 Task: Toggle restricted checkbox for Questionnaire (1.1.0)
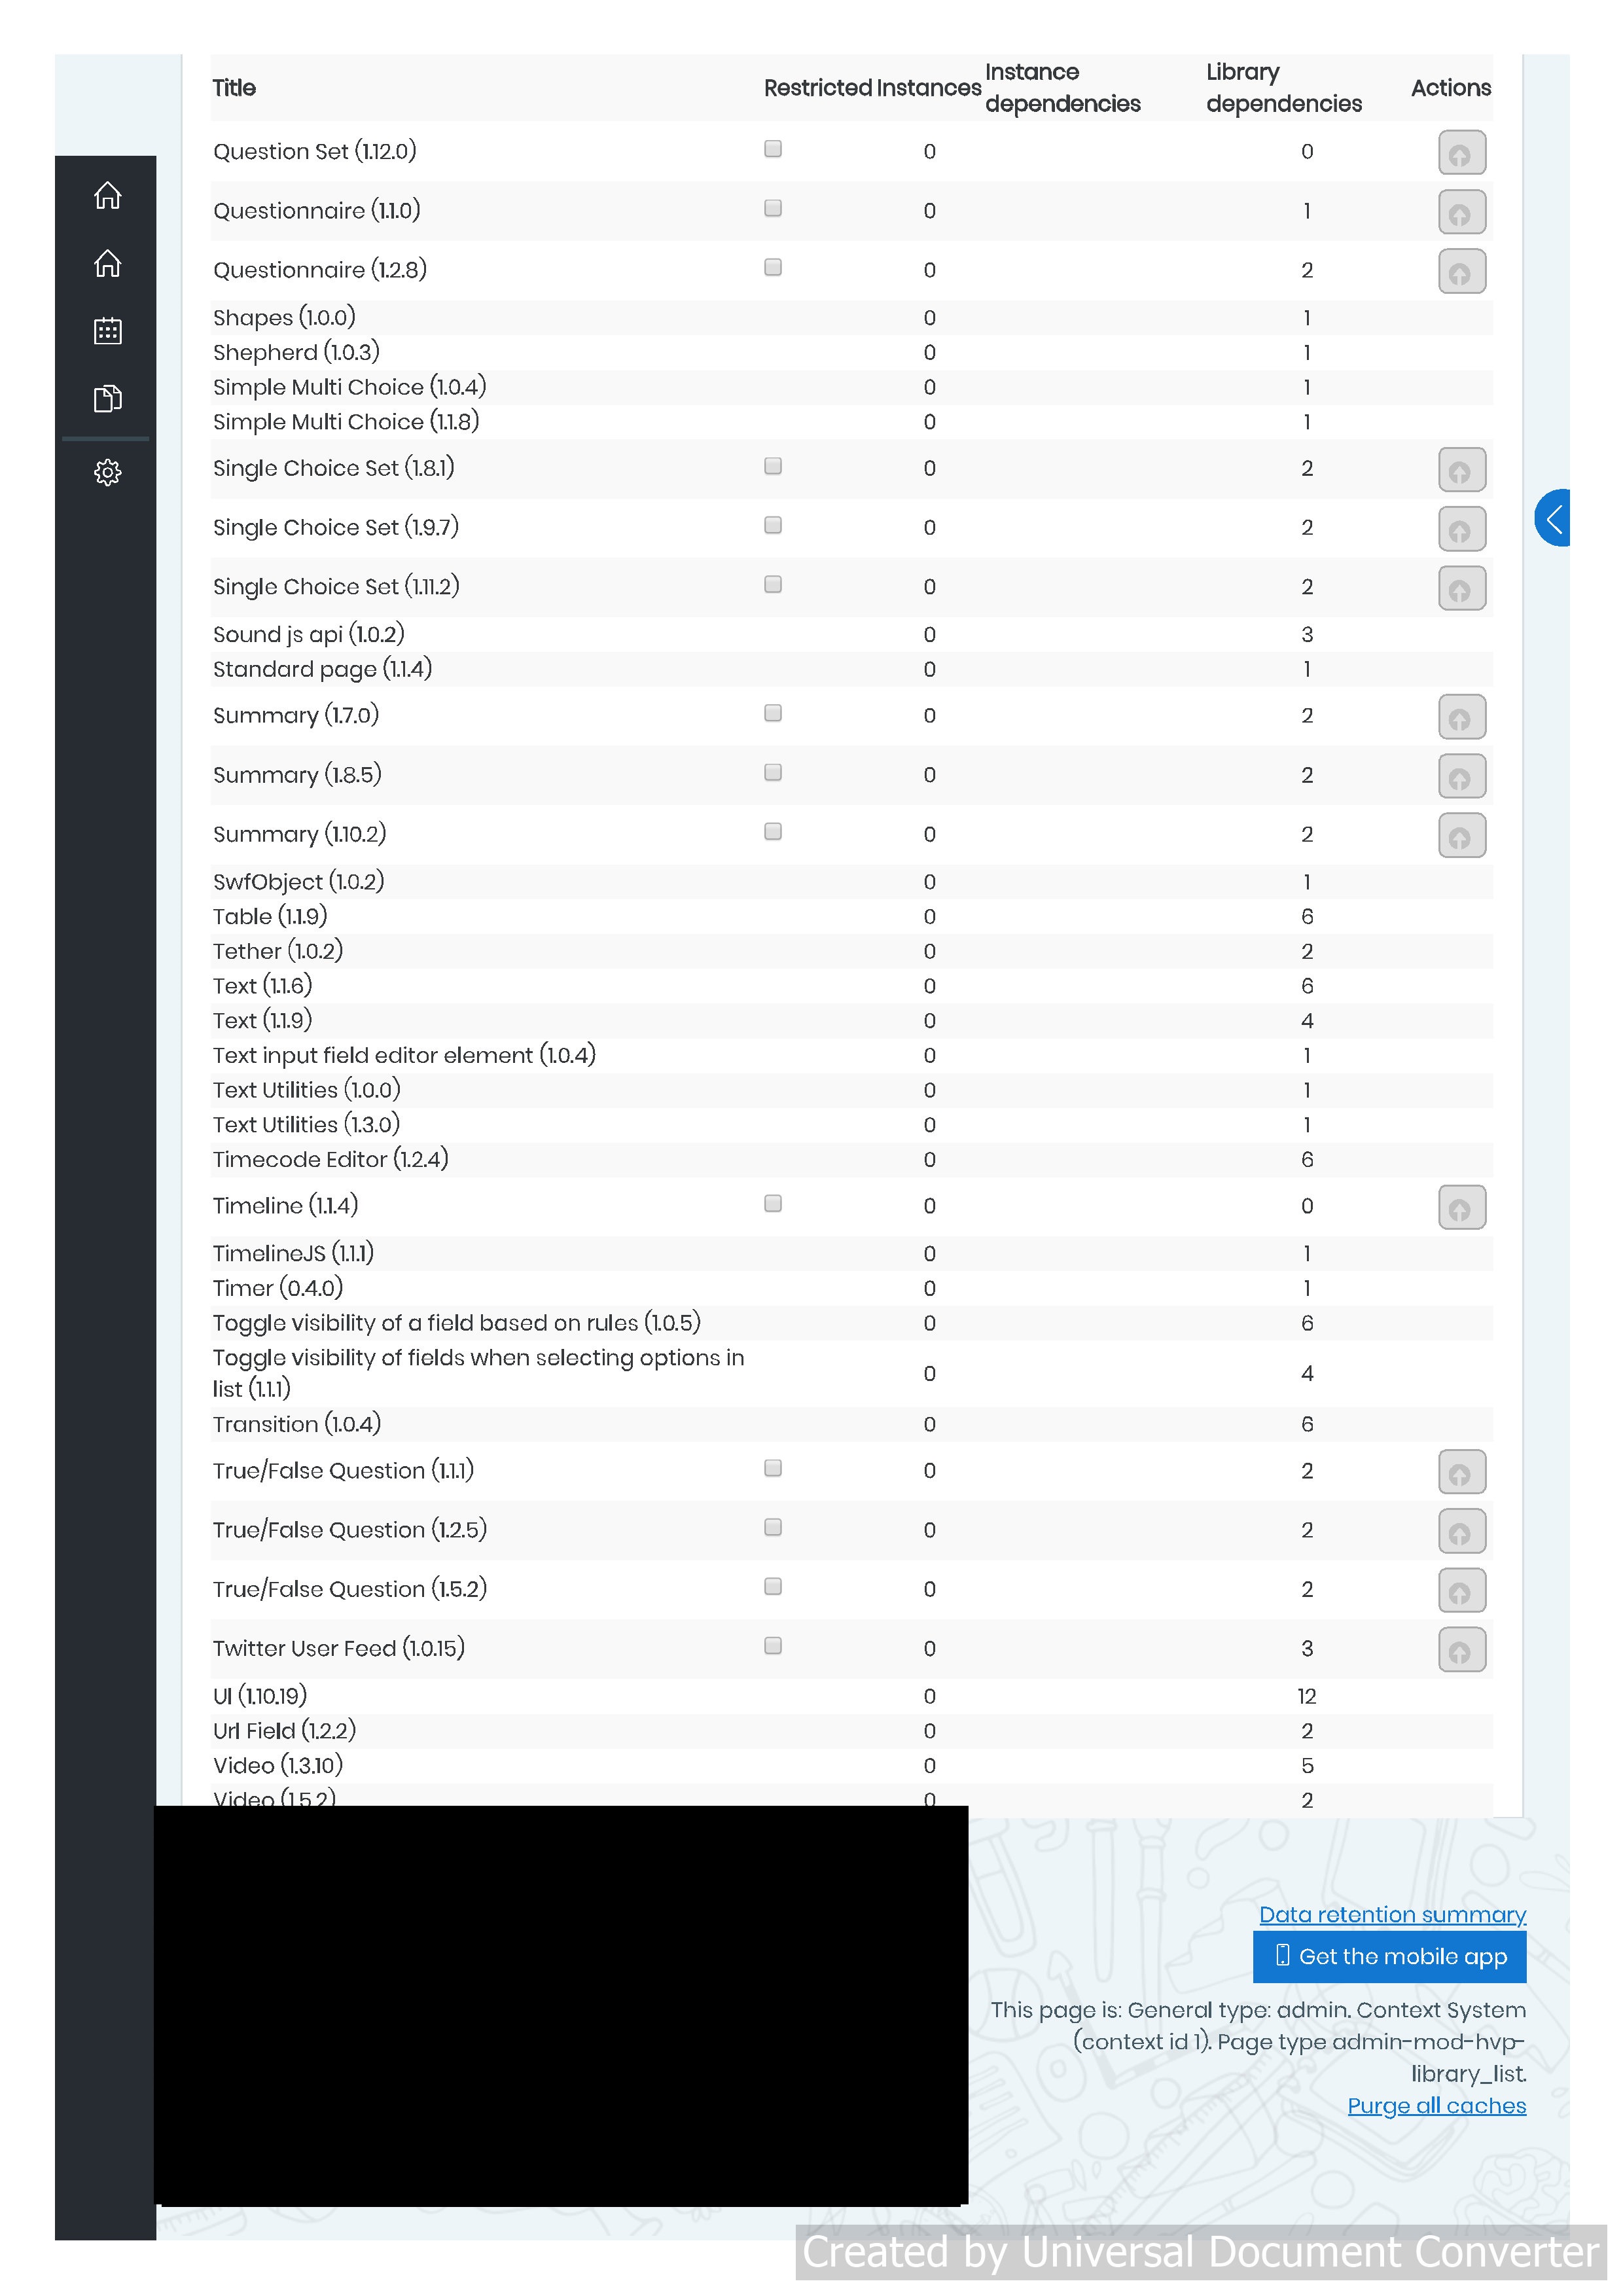(772, 208)
